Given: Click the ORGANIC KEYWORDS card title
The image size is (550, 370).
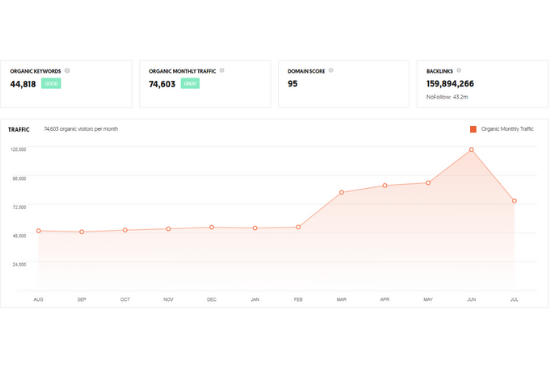Looking at the screenshot, I should tap(35, 71).
